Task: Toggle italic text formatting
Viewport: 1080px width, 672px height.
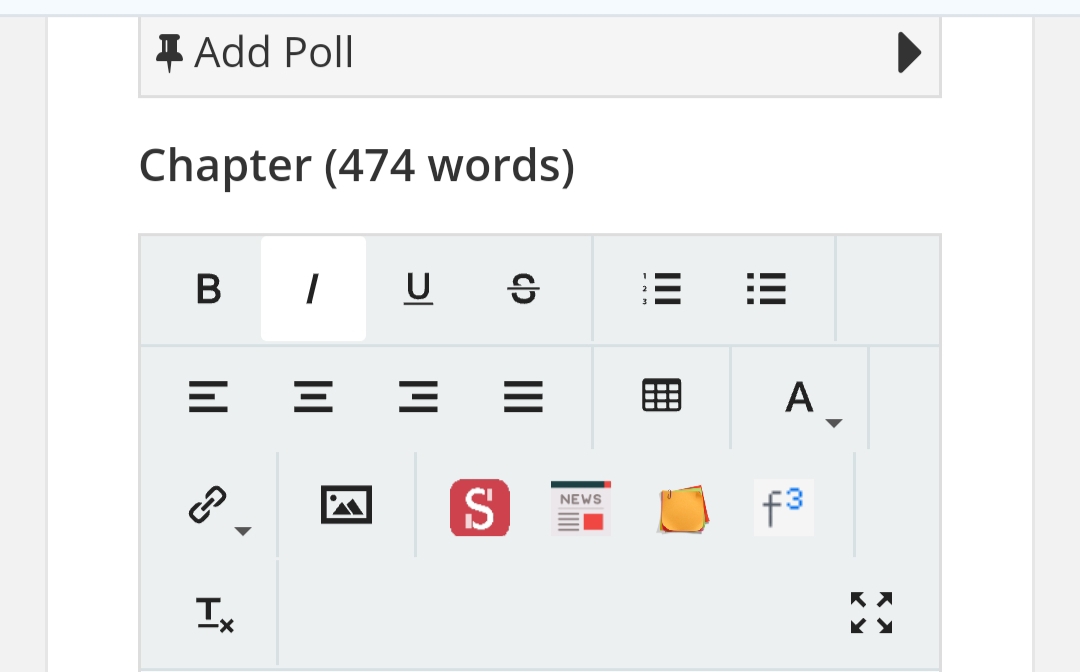Action: point(313,290)
